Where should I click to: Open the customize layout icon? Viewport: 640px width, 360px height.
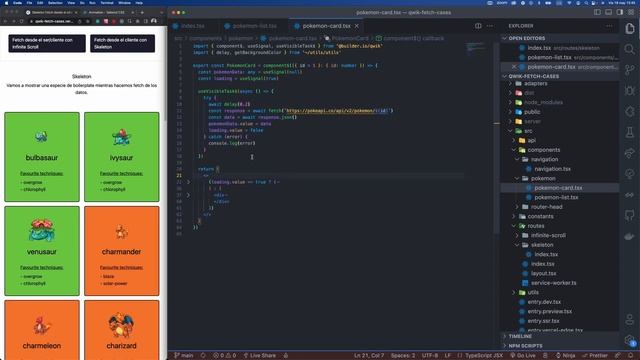pyautogui.click(x=631, y=12)
